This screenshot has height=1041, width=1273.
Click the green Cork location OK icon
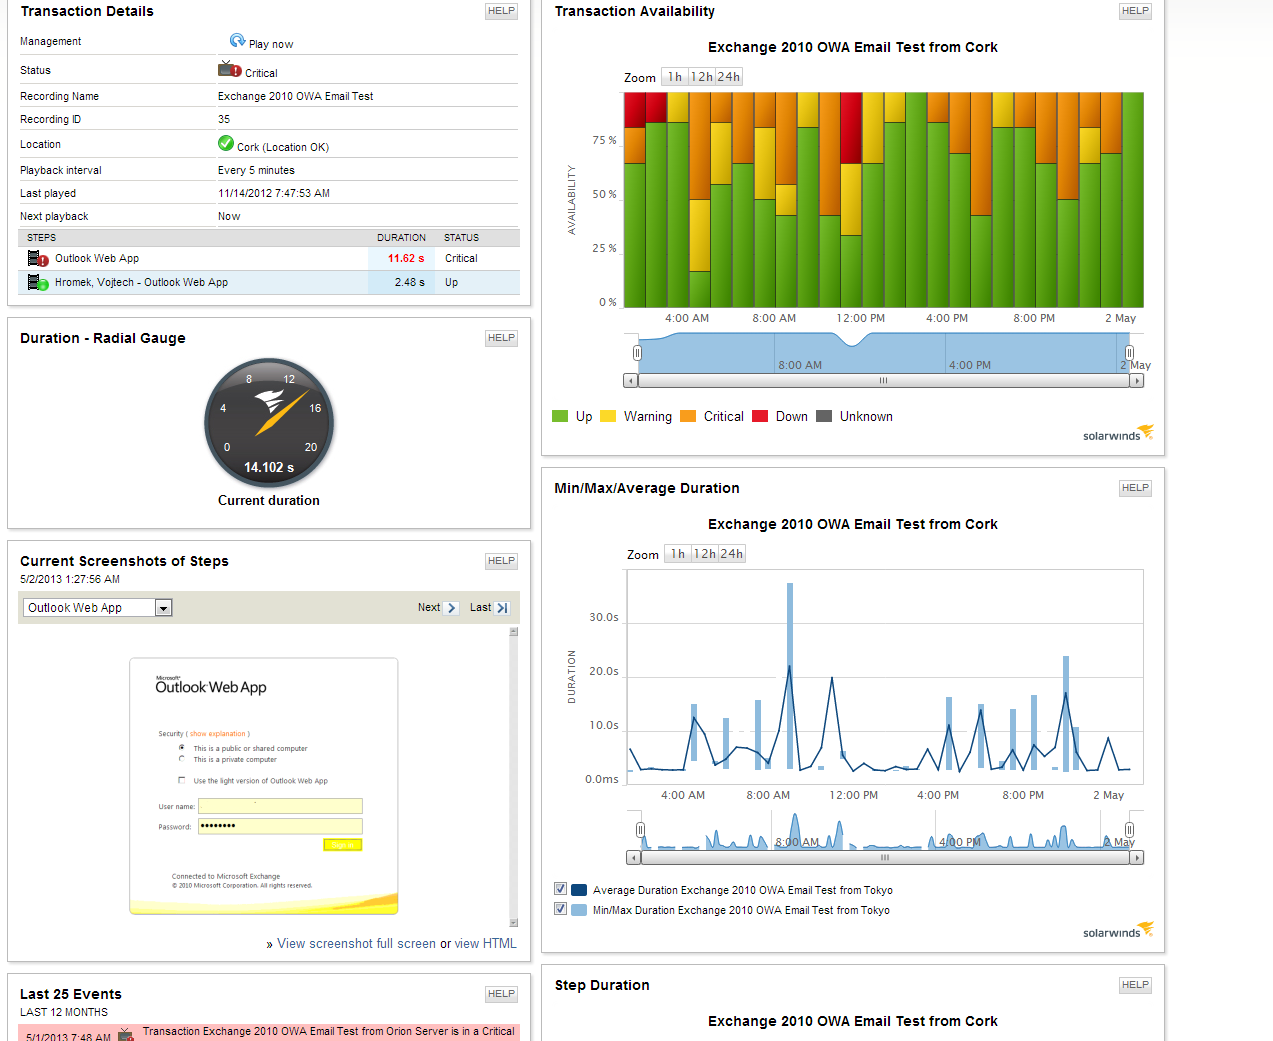226,143
